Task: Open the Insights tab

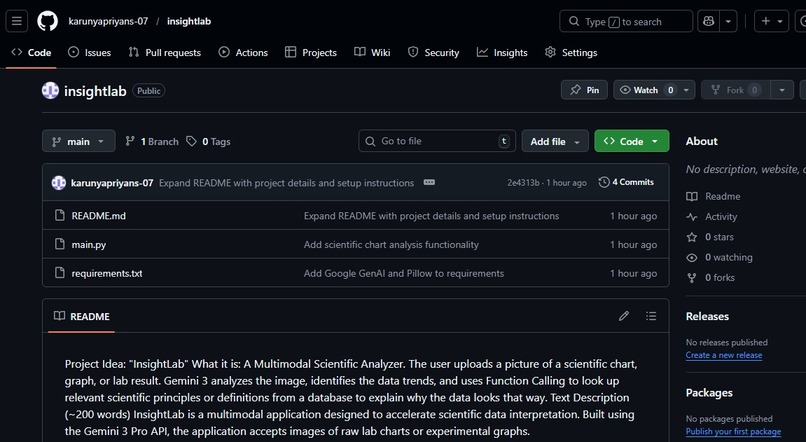Action: [502, 52]
